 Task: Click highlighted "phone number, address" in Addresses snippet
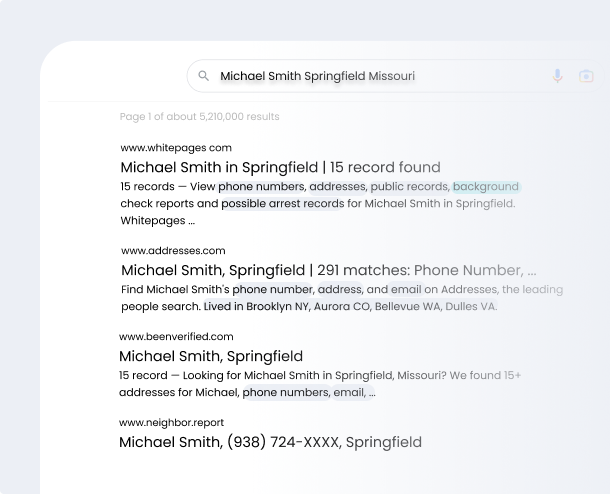click(297, 289)
